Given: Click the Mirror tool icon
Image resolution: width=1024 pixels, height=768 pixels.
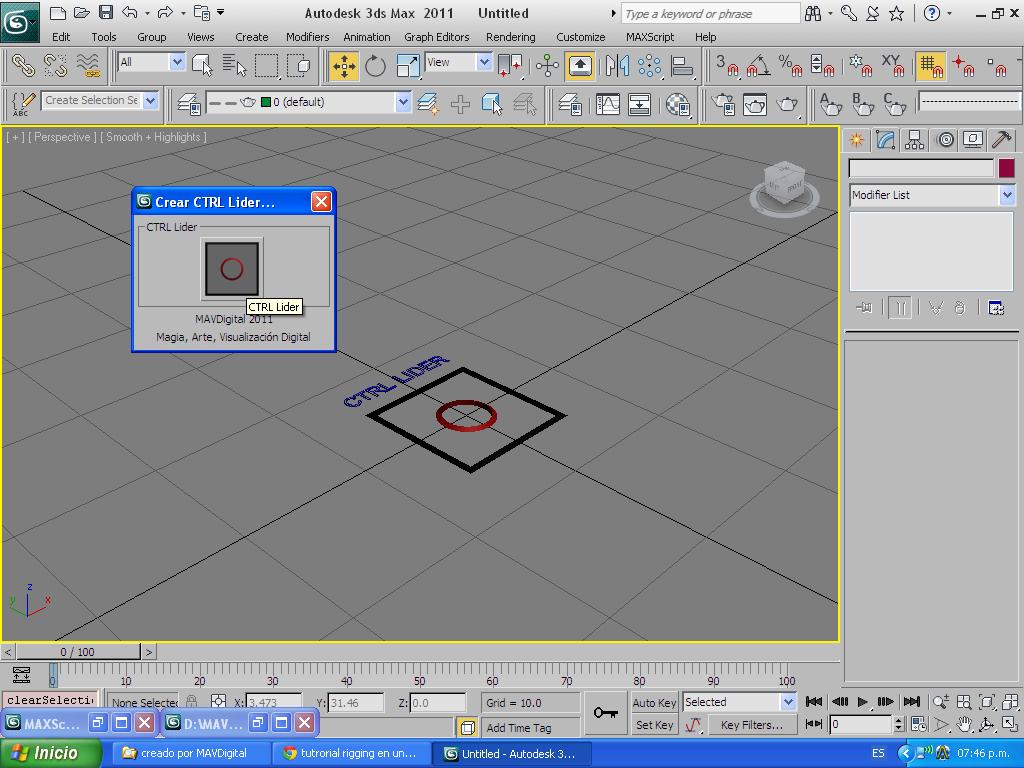Looking at the screenshot, I should tap(617, 66).
